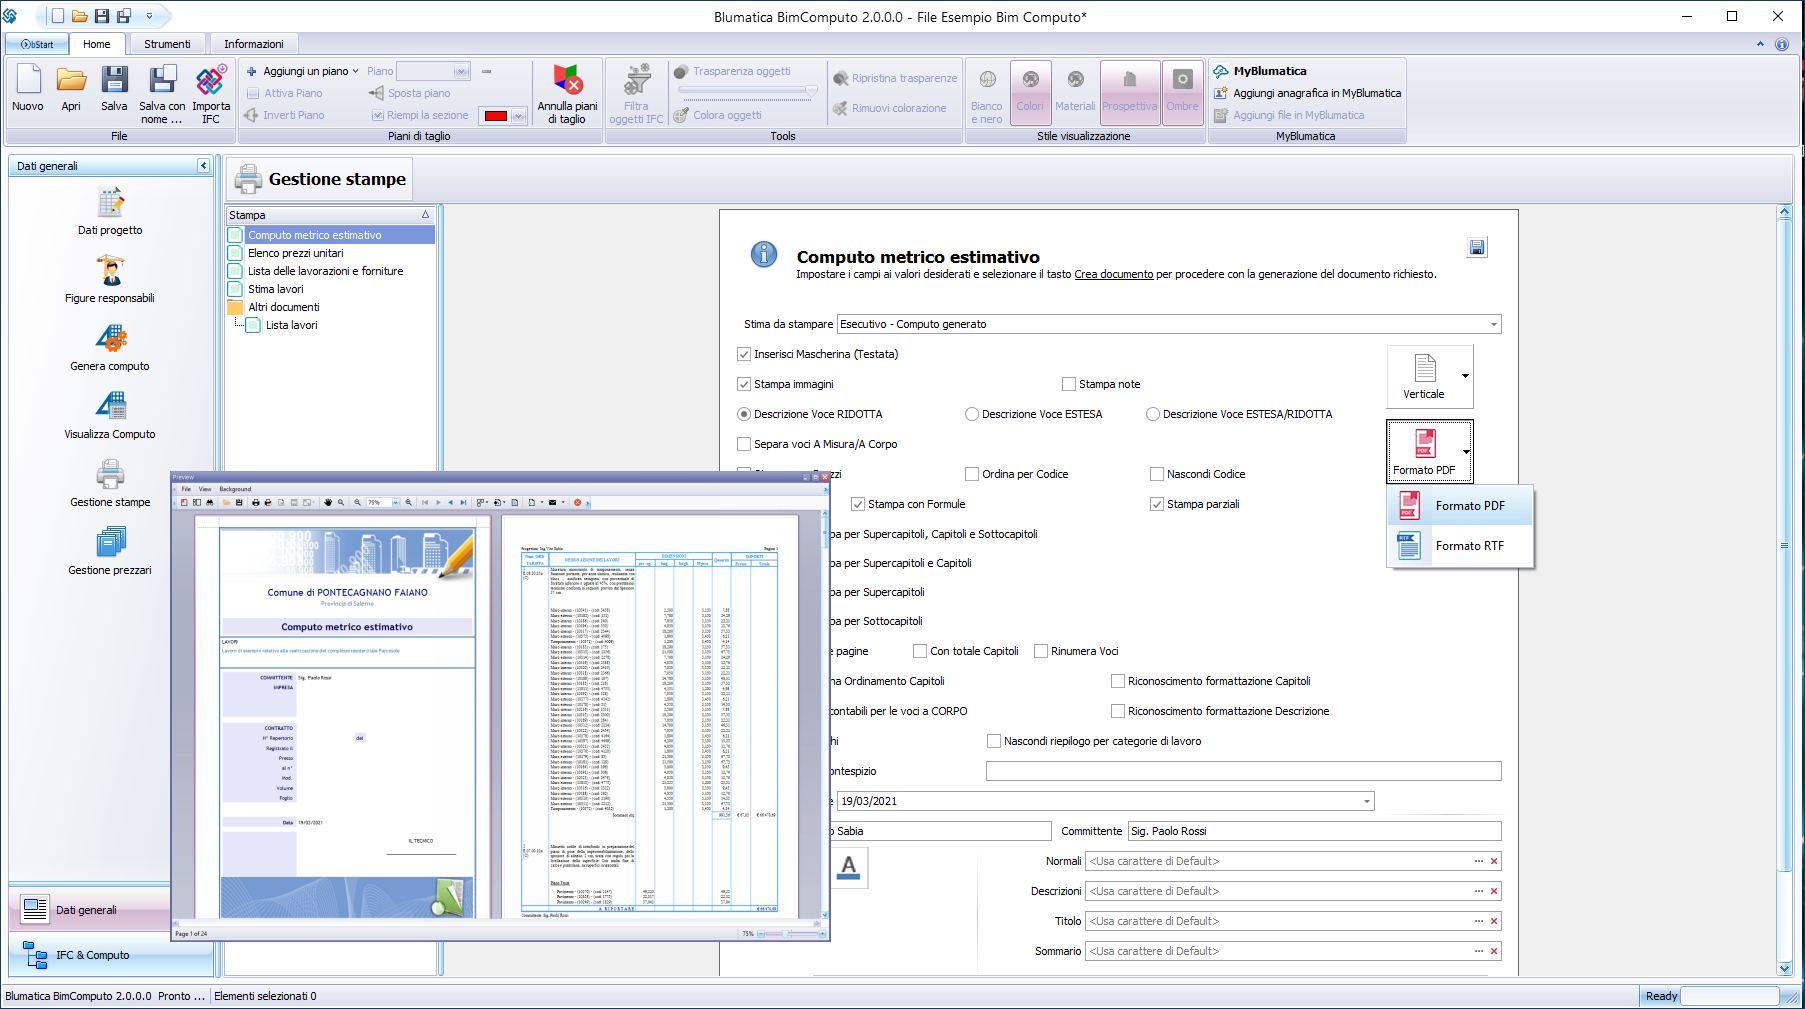Select Descrizione Voce ESTESA/RIDOTTA option
Viewport: 1805px width, 1009px height.
1153,414
